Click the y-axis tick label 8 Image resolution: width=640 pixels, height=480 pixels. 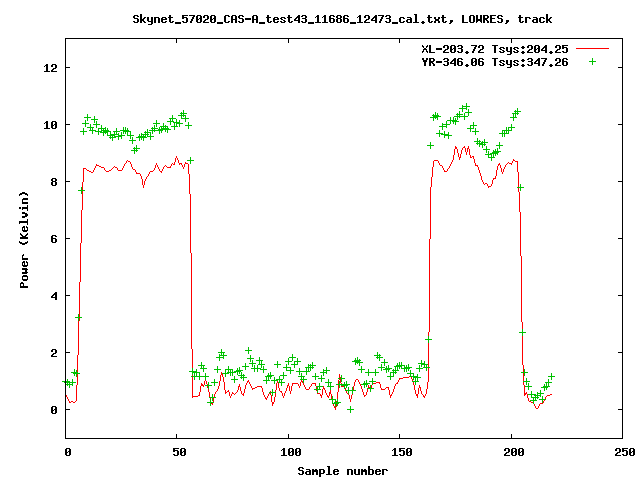(54, 182)
